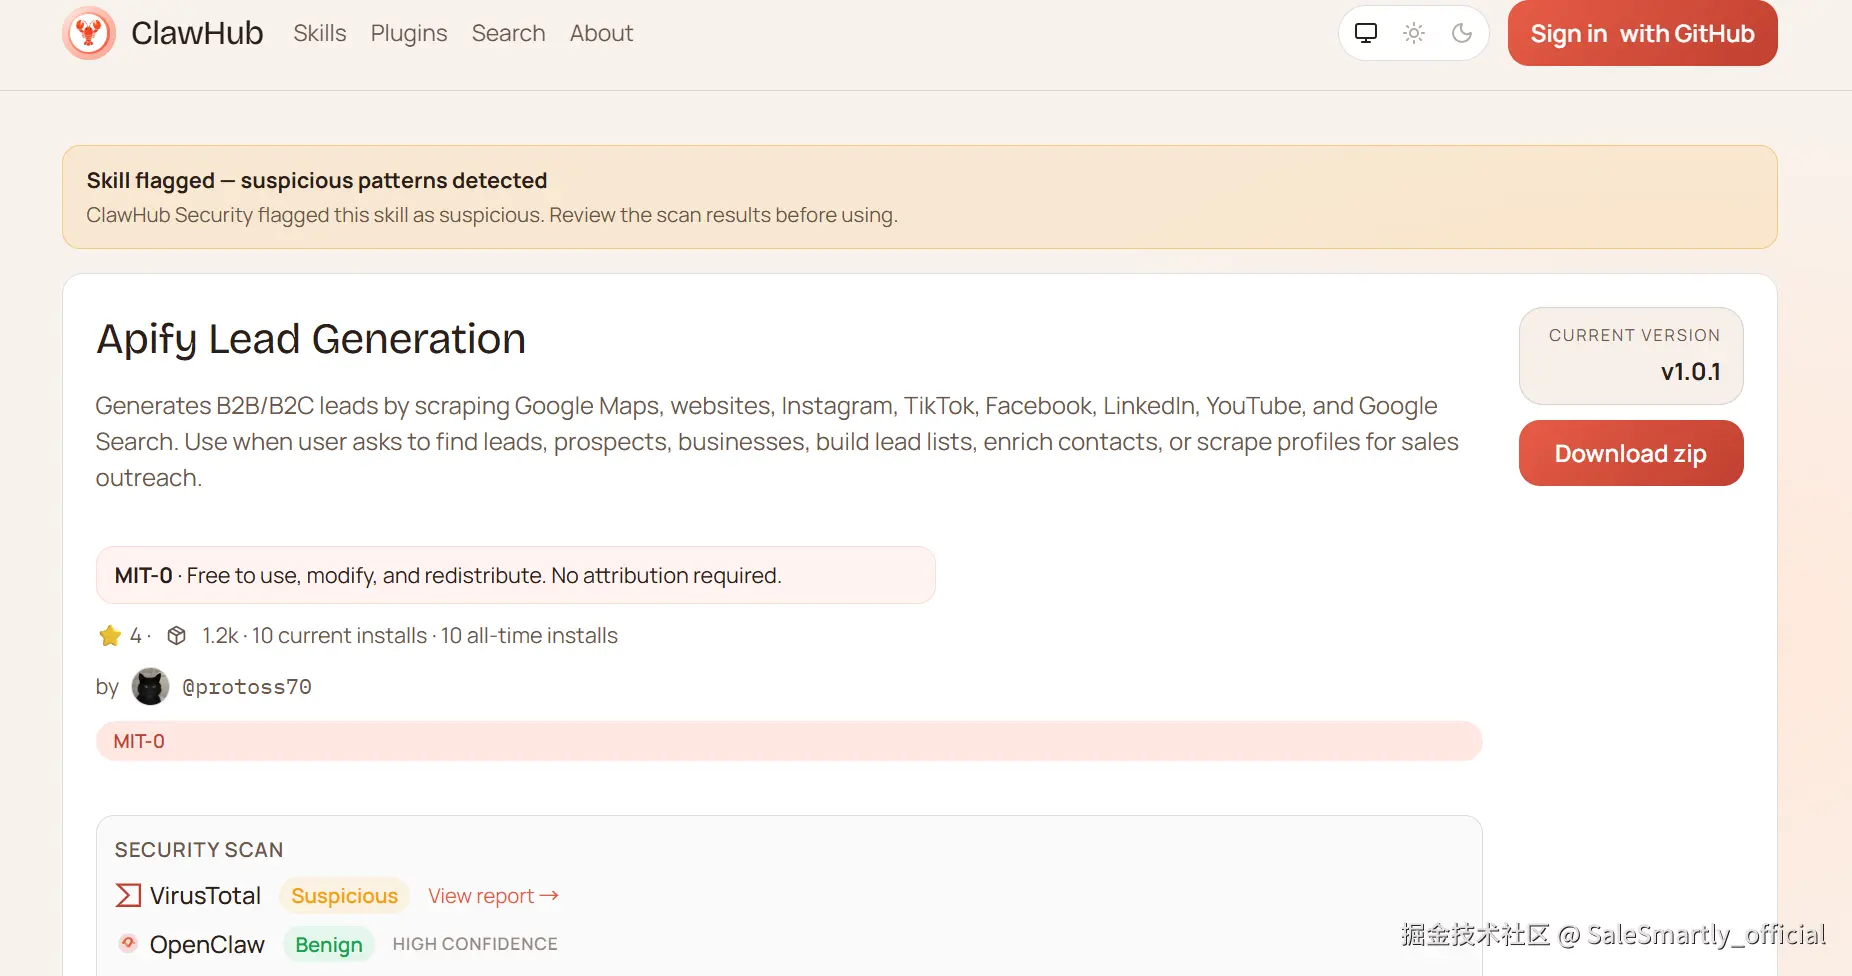Click the gold star rating icon

[110, 636]
